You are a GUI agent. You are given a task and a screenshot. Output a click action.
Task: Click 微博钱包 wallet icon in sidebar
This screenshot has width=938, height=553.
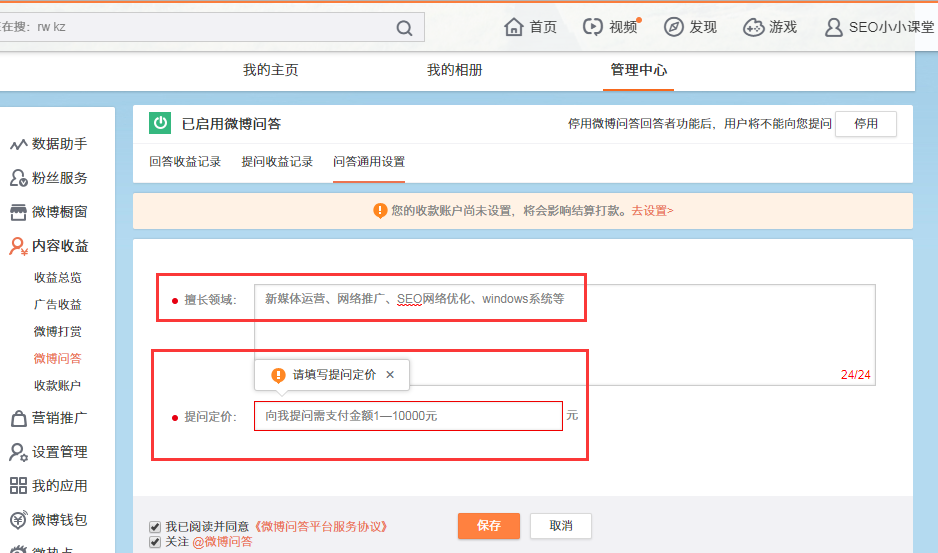pyautogui.click(x=19, y=519)
